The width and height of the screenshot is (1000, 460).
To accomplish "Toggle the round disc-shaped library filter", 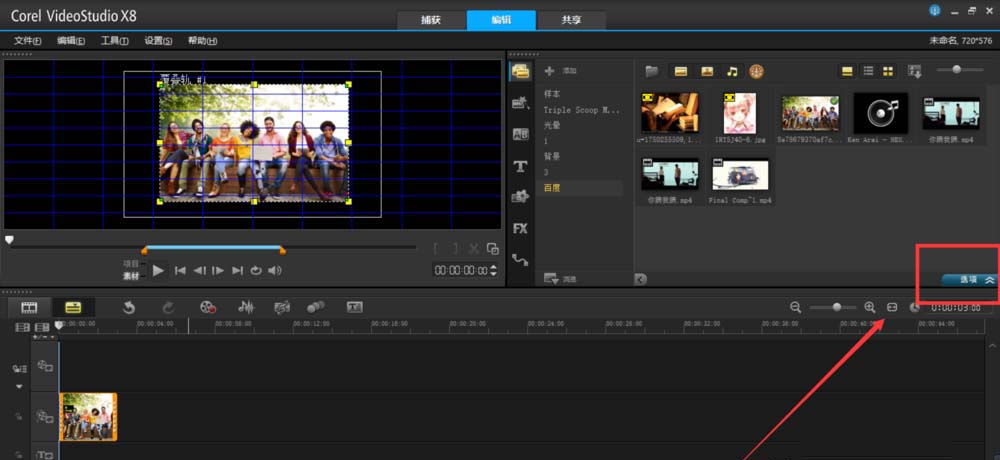I will click(x=756, y=71).
